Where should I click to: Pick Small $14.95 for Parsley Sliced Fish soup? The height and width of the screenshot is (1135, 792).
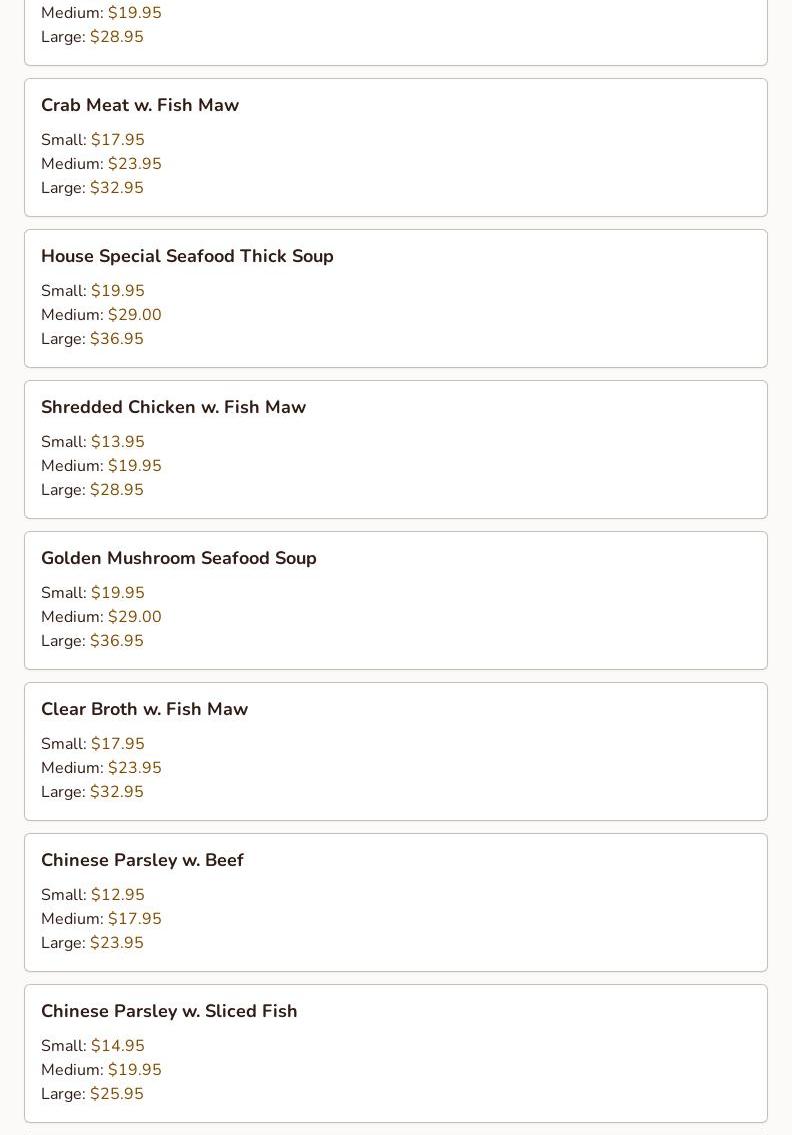pos(93,1046)
